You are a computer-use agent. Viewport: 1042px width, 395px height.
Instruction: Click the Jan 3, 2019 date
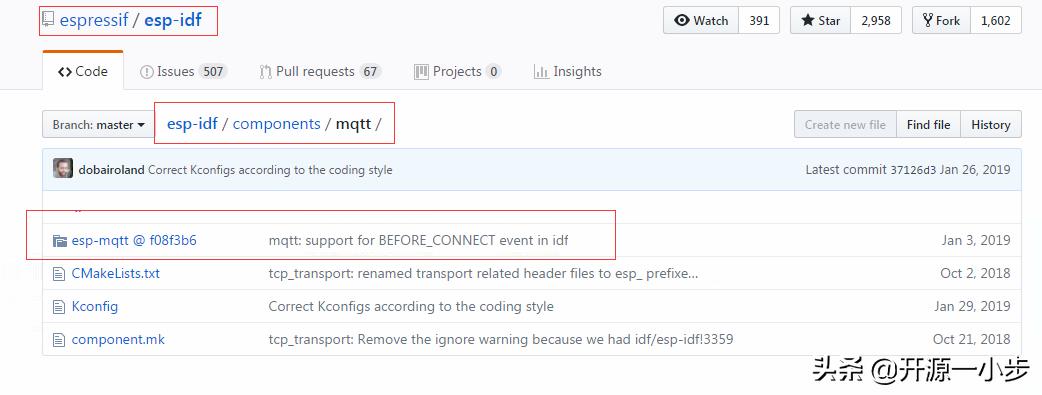click(976, 240)
